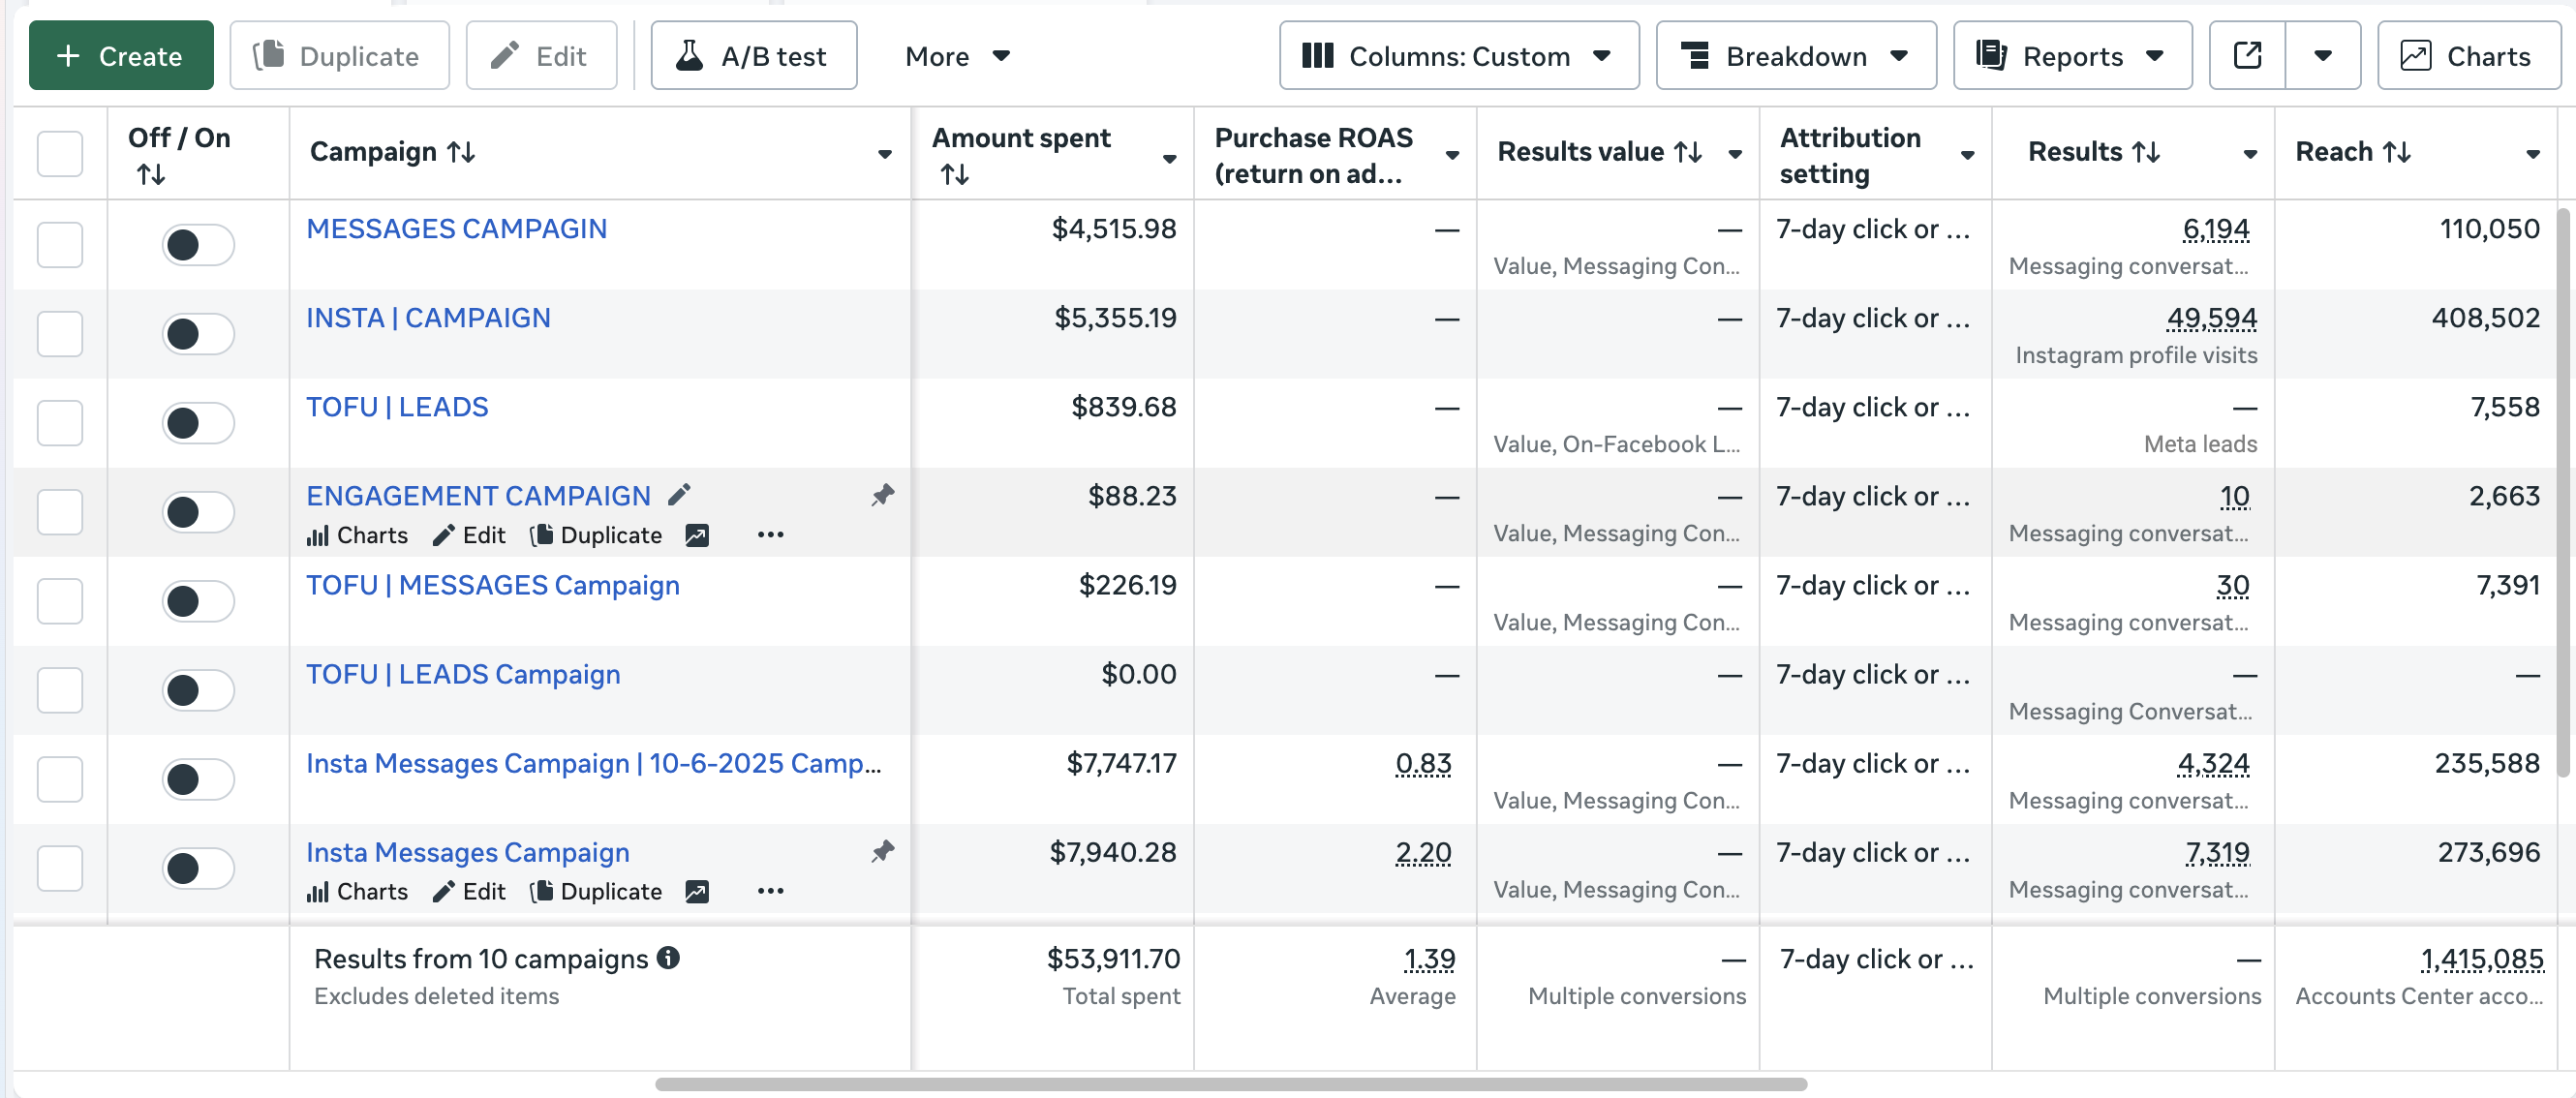
Task: Select the INSTA | CAMPAIGN row checkbox
Action: pos(60,334)
